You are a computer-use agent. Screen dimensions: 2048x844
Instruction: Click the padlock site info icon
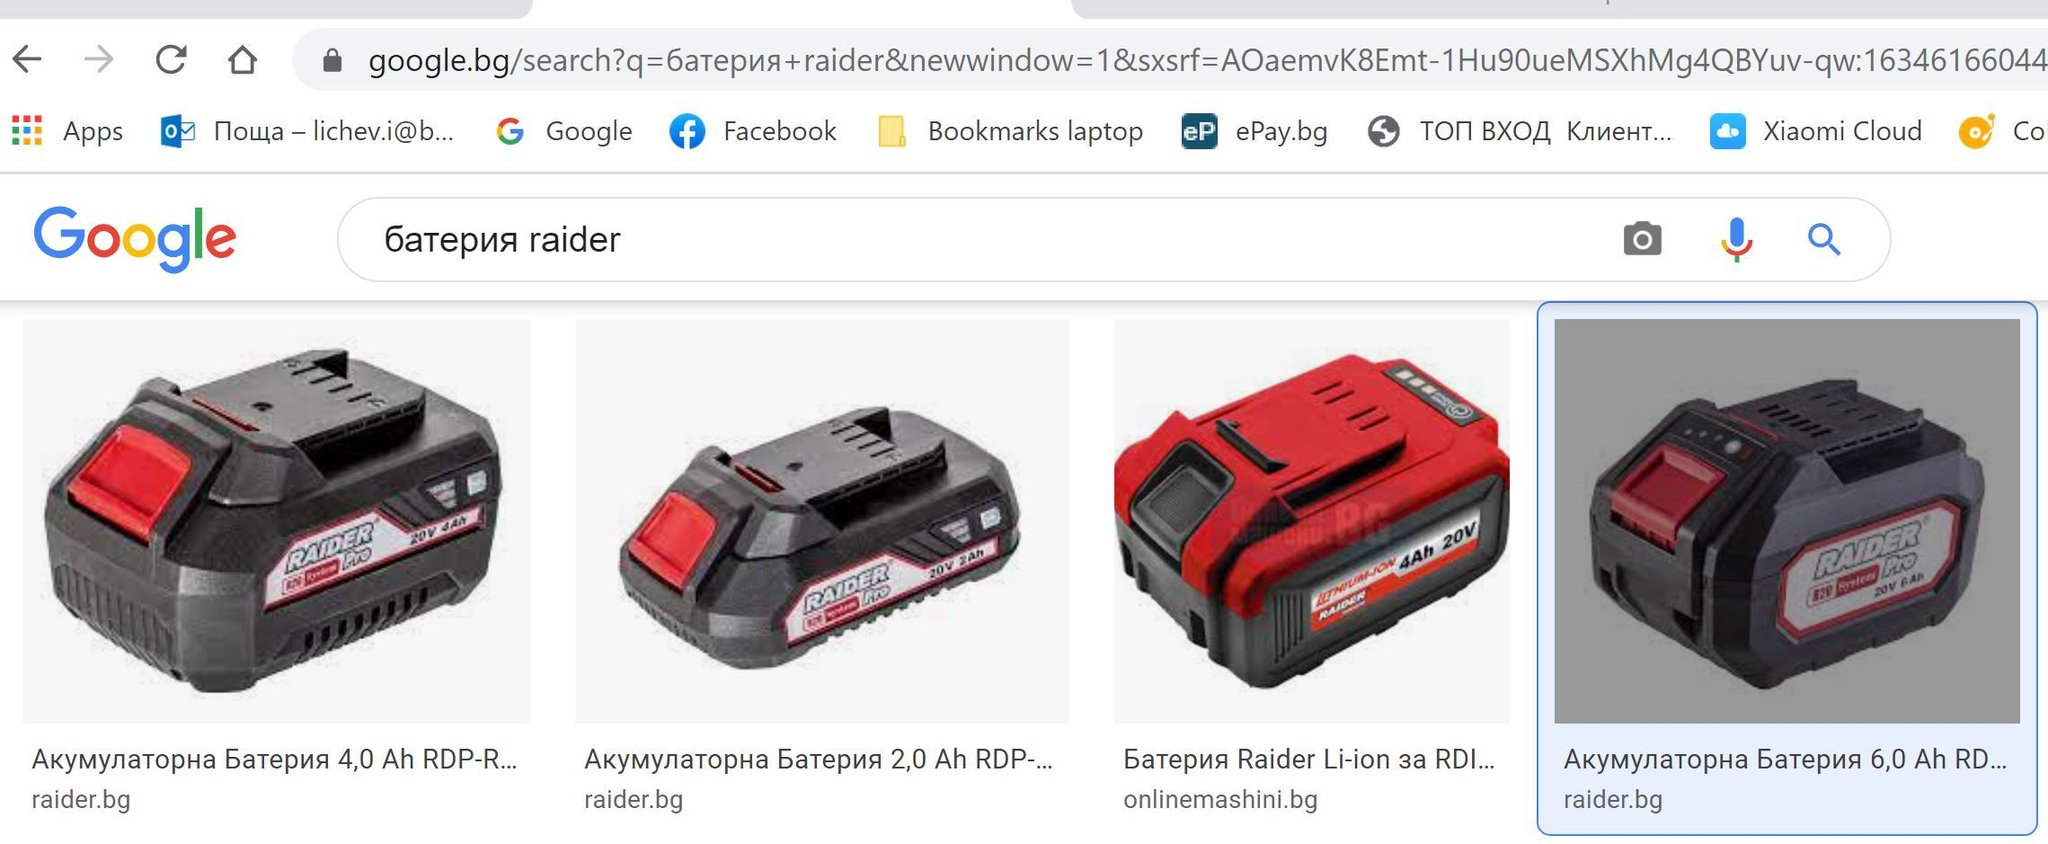[x=332, y=61]
